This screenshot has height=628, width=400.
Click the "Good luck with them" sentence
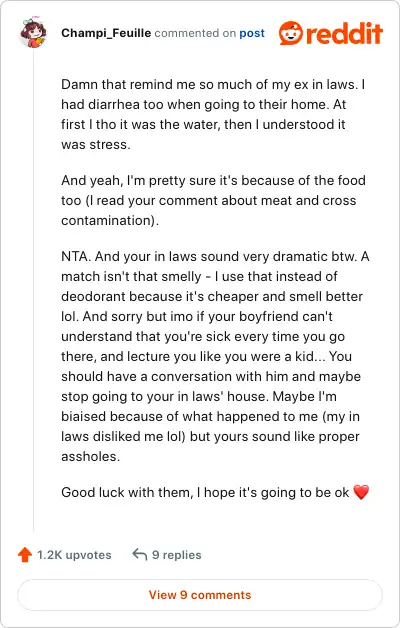click(x=205, y=492)
